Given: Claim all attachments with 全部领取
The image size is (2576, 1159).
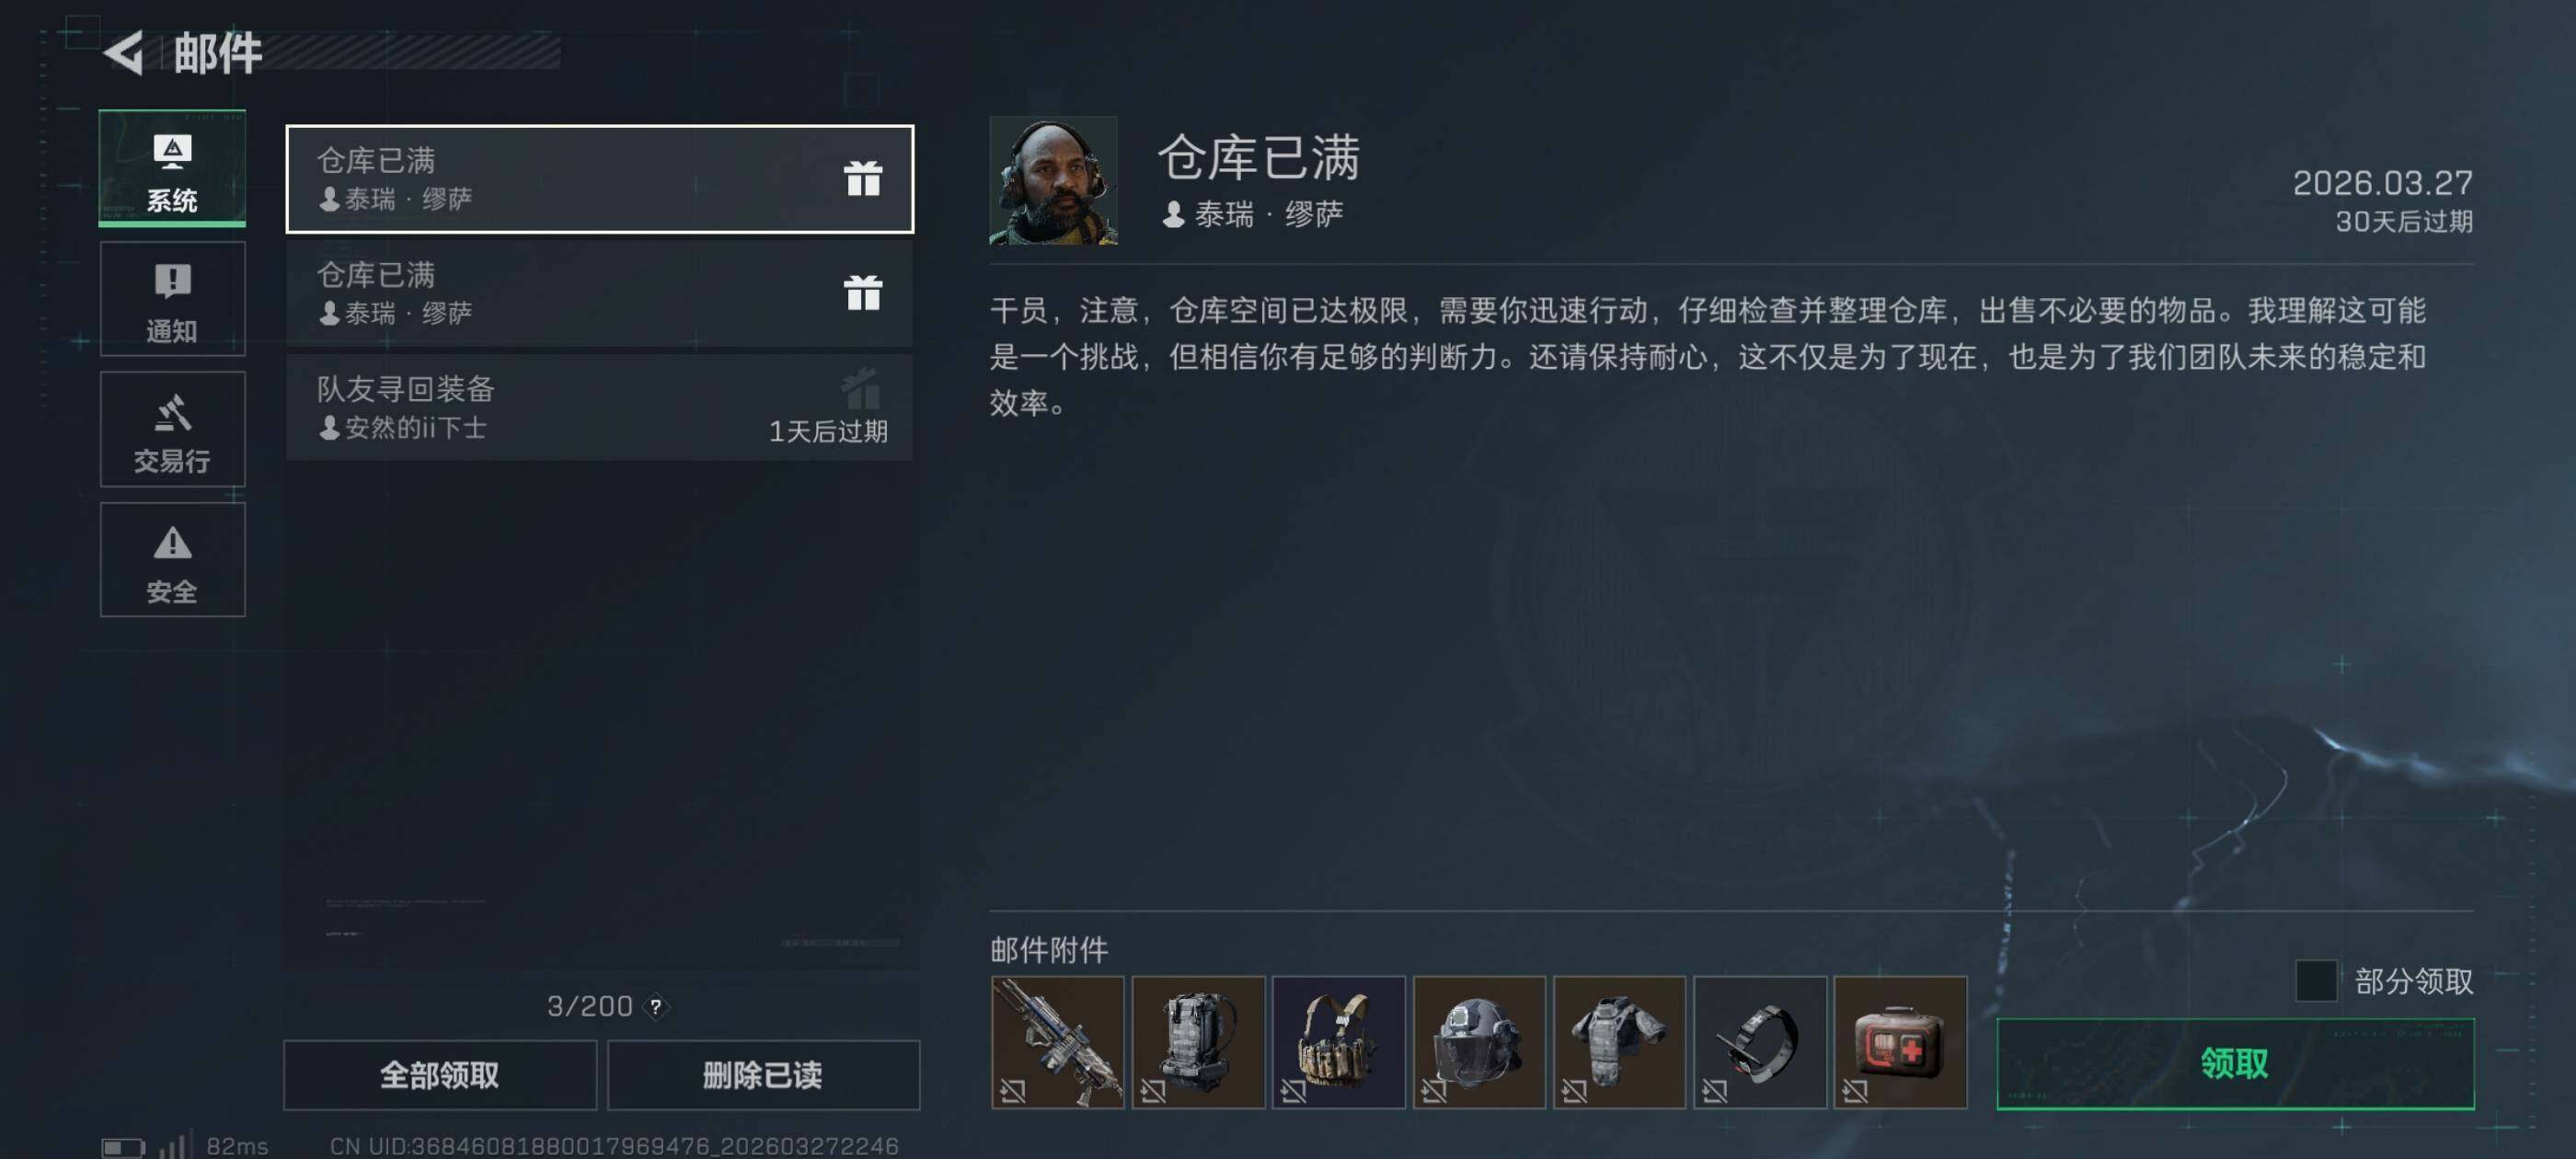Looking at the screenshot, I should coord(440,1075).
